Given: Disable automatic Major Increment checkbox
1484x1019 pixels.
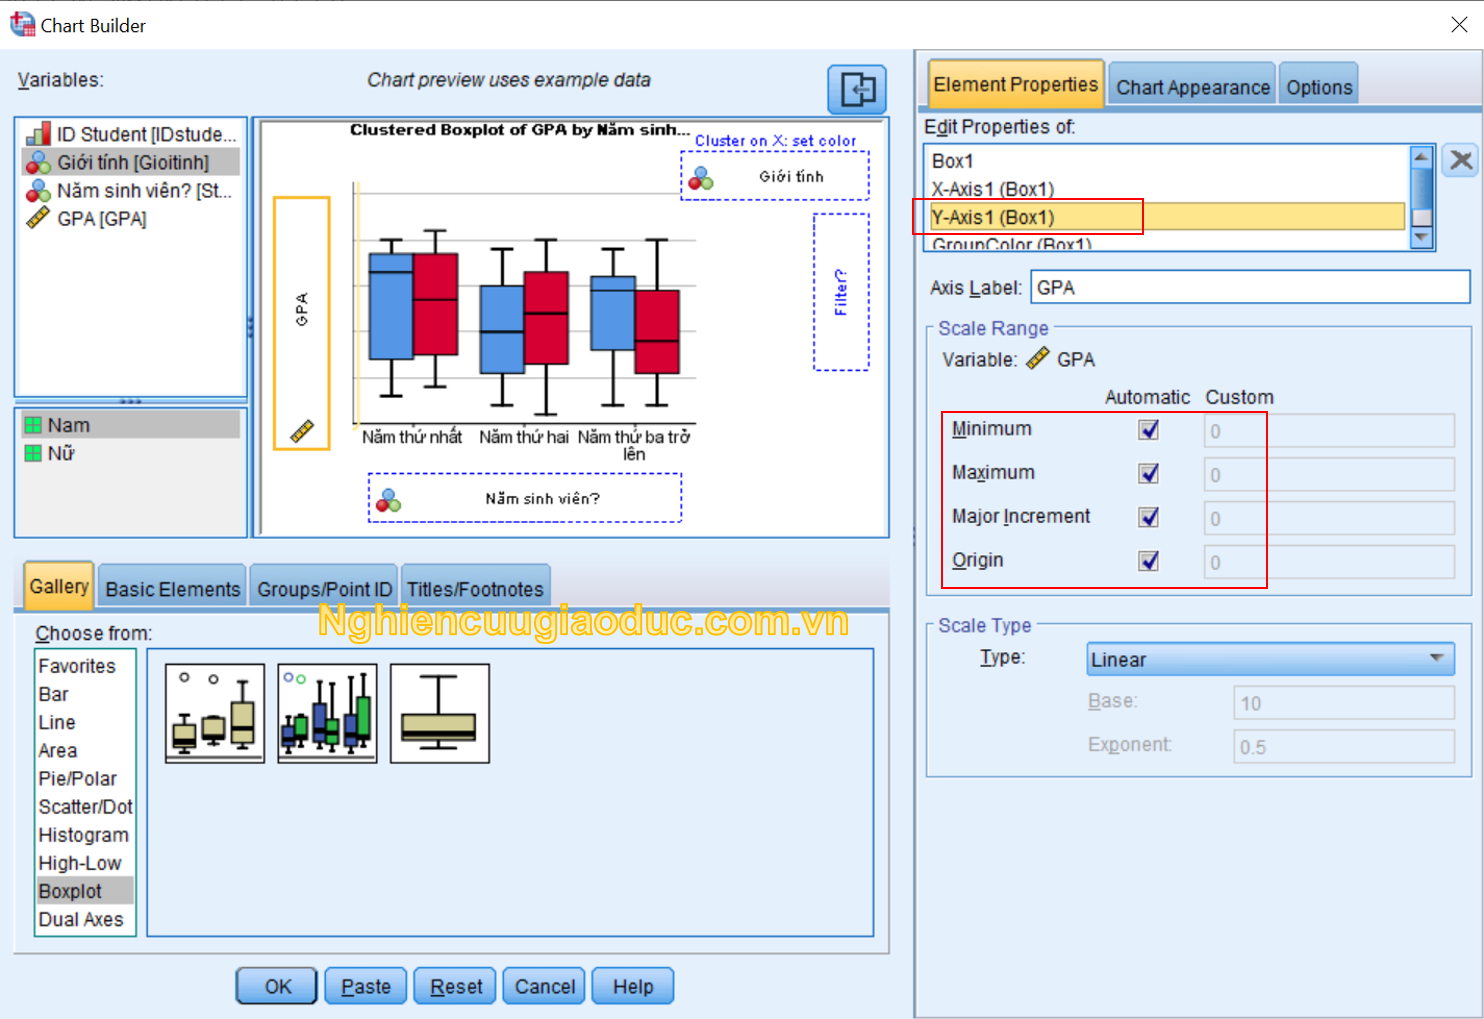Looking at the screenshot, I should click(x=1149, y=517).
